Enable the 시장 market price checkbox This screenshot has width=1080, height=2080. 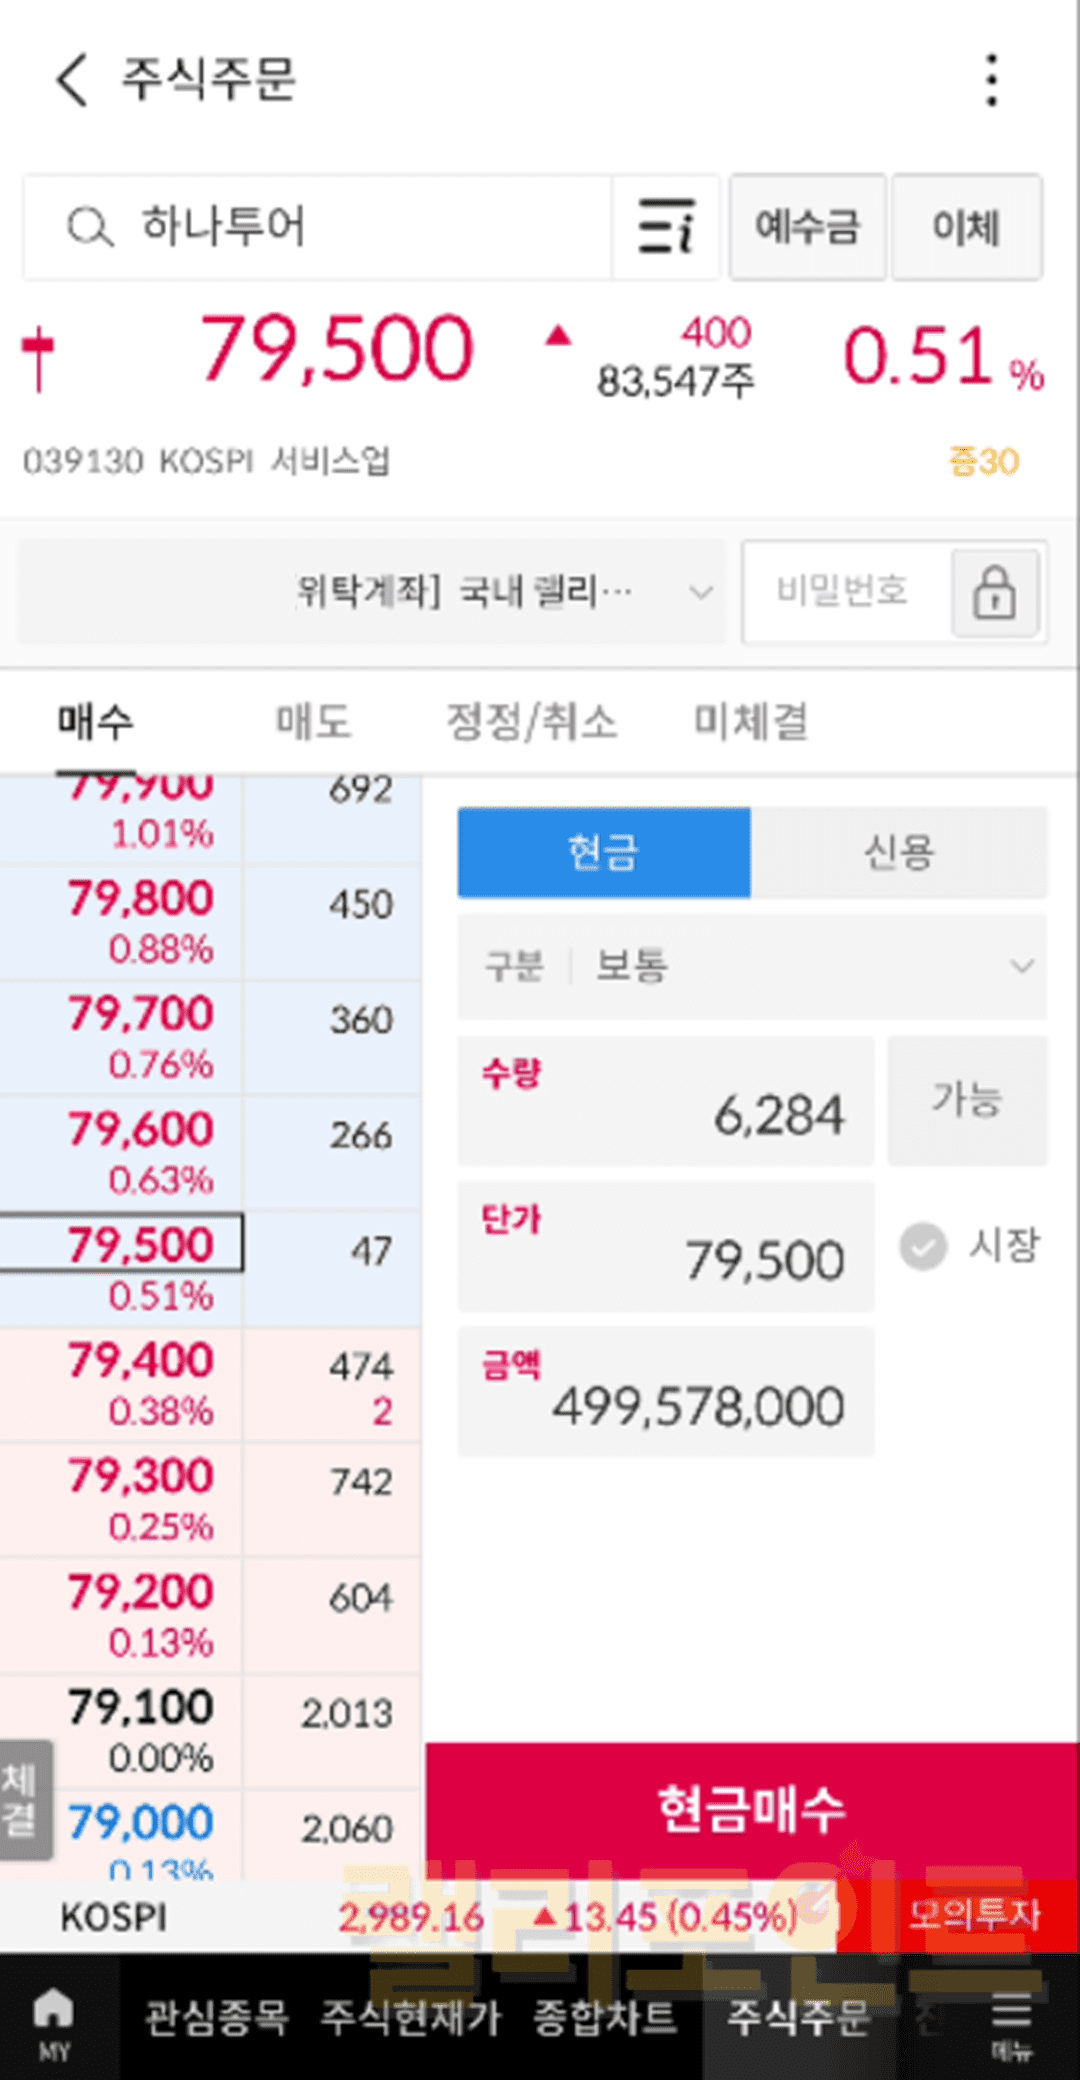[923, 1246]
